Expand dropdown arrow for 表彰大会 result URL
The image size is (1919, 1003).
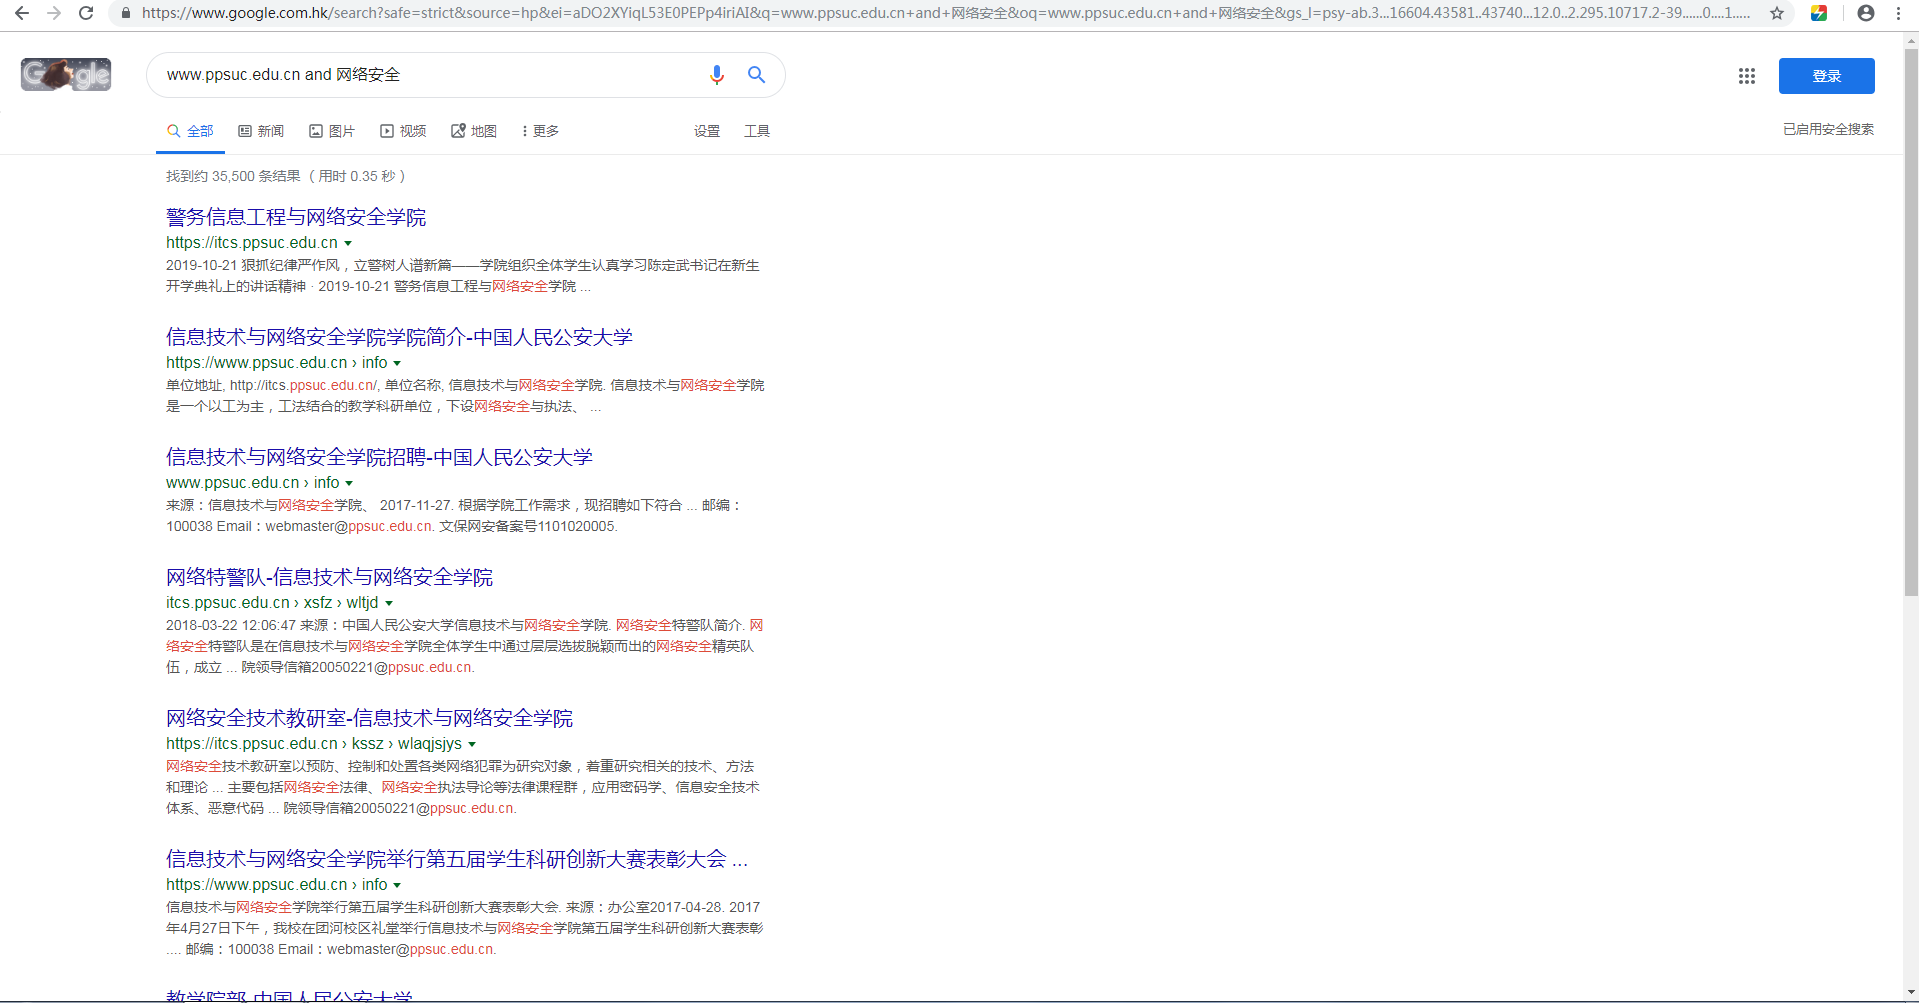pos(397,885)
